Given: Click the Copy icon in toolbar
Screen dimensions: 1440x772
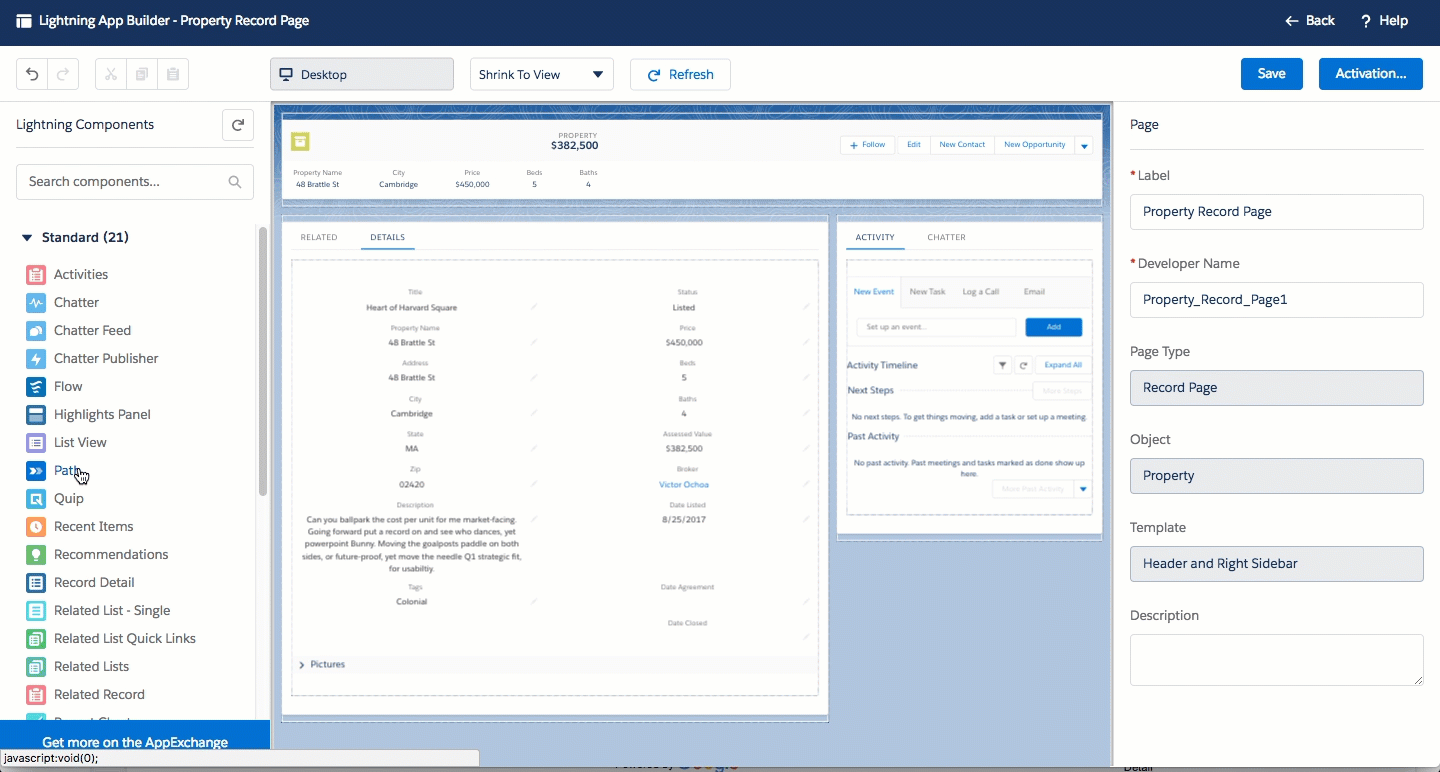Looking at the screenshot, I should click(x=142, y=74).
